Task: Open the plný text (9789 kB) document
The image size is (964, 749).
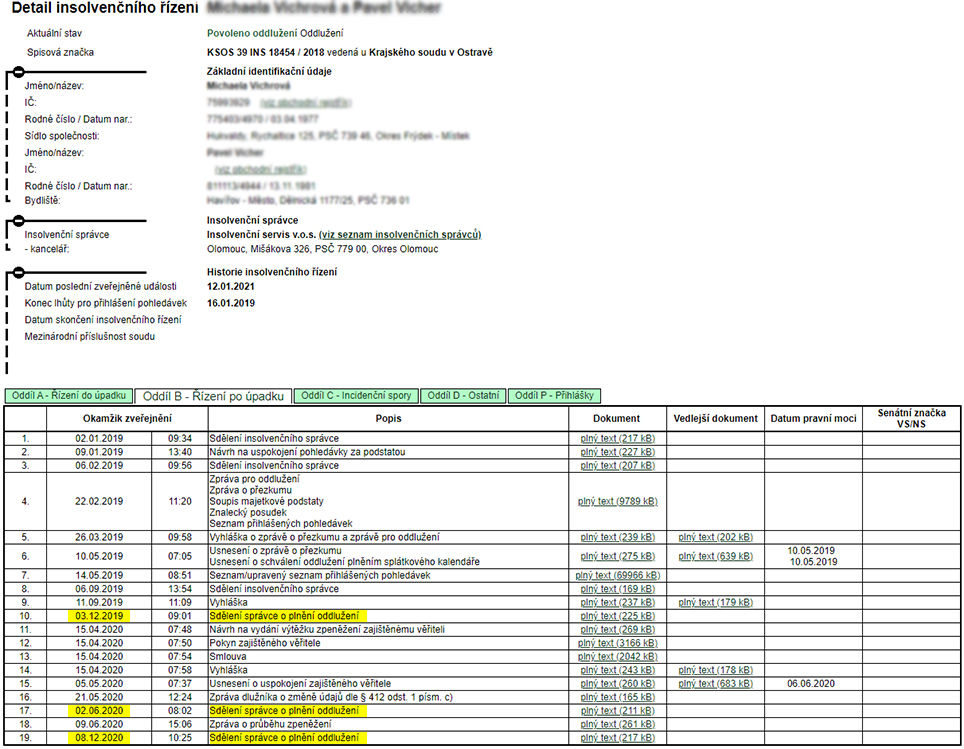Action: click(617, 501)
